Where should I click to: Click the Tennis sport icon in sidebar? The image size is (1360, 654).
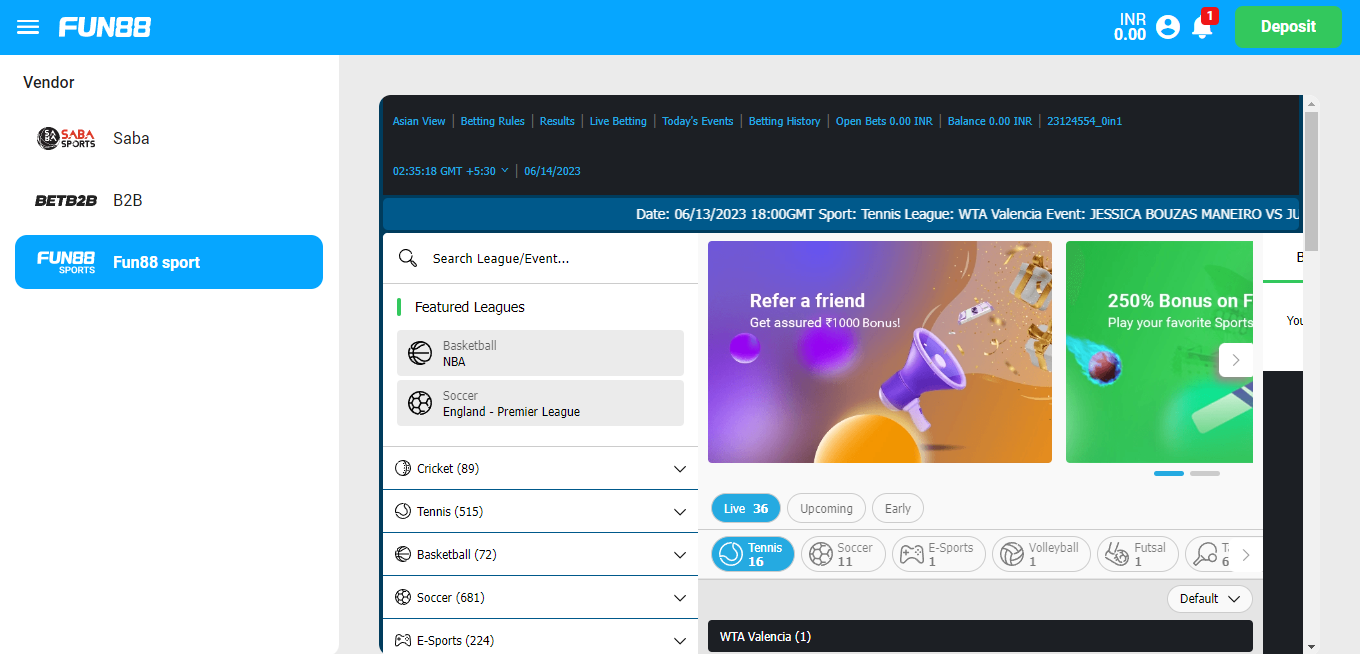[403, 511]
